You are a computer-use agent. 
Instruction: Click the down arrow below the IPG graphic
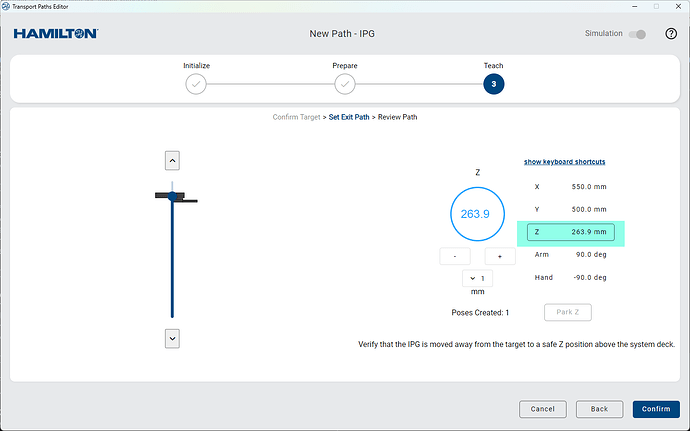tap(172, 339)
